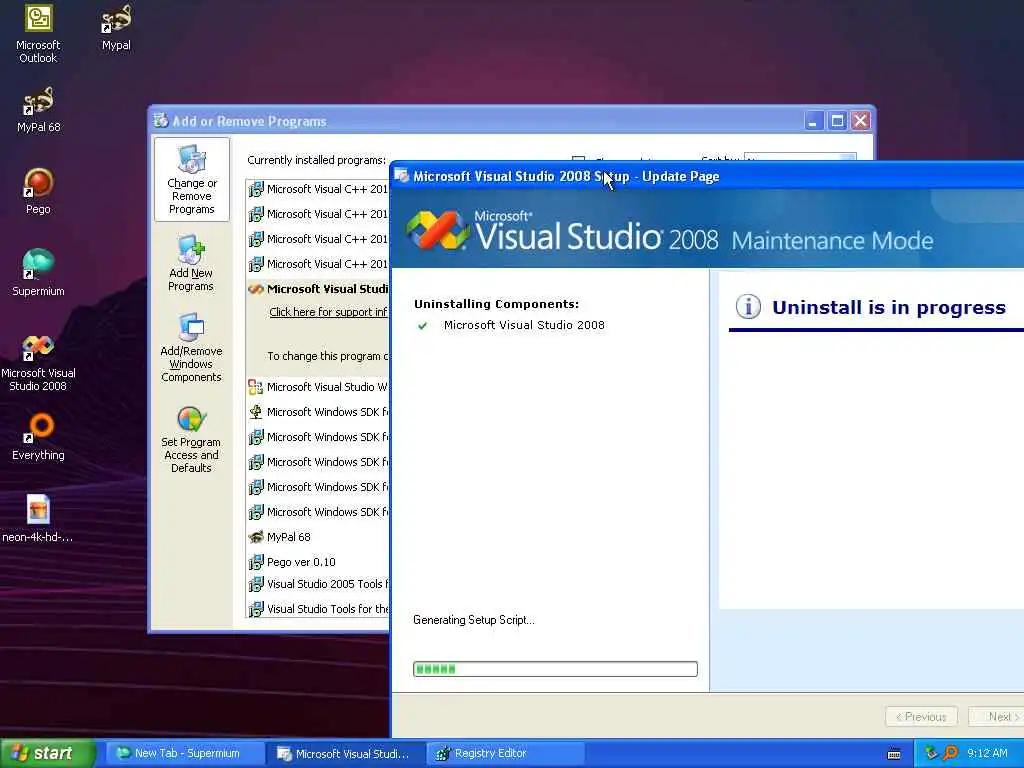The height and width of the screenshot is (768, 1024).
Task: Click the 'Click here for support' link
Action: (328, 312)
